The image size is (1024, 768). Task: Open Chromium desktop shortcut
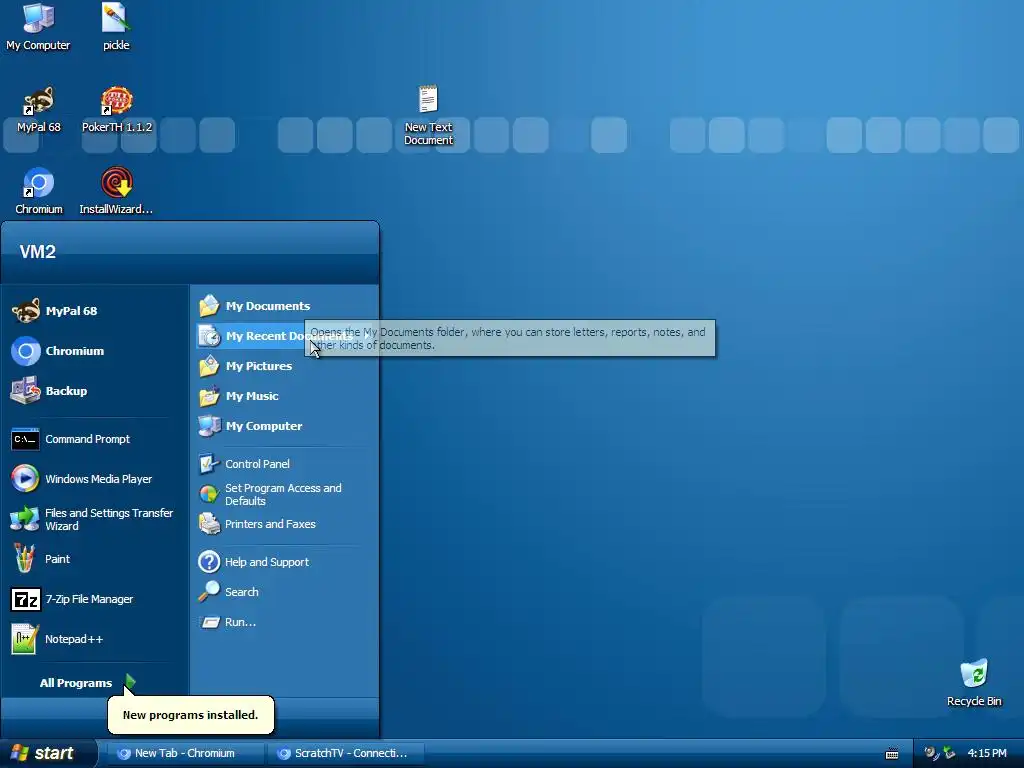point(39,191)
